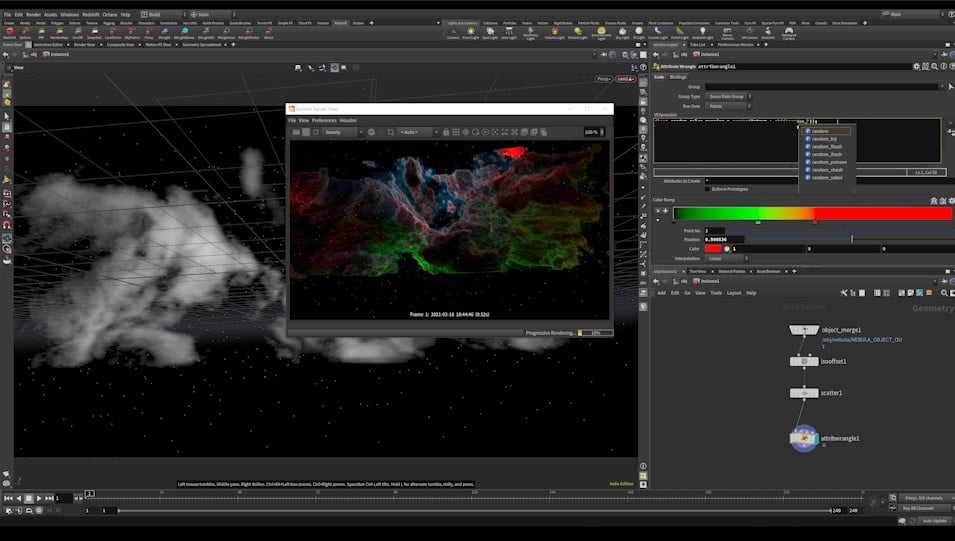
Task: Open the Beauty AOV dropdown in Render View
Action: 343,132
